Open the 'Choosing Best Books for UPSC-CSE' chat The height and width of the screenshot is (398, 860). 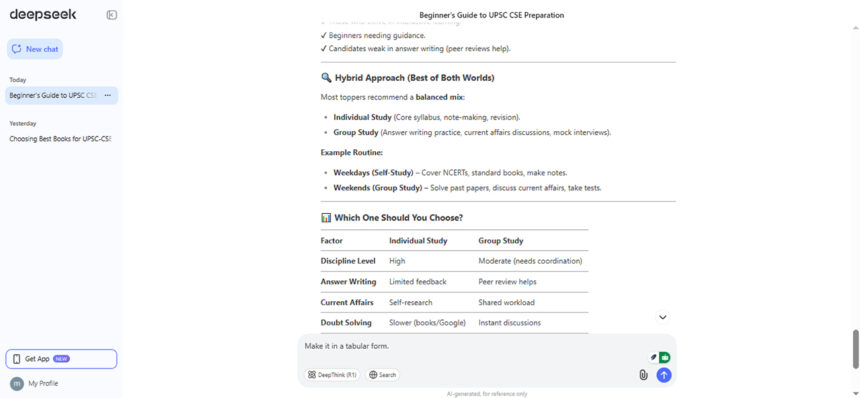point(60,139)
